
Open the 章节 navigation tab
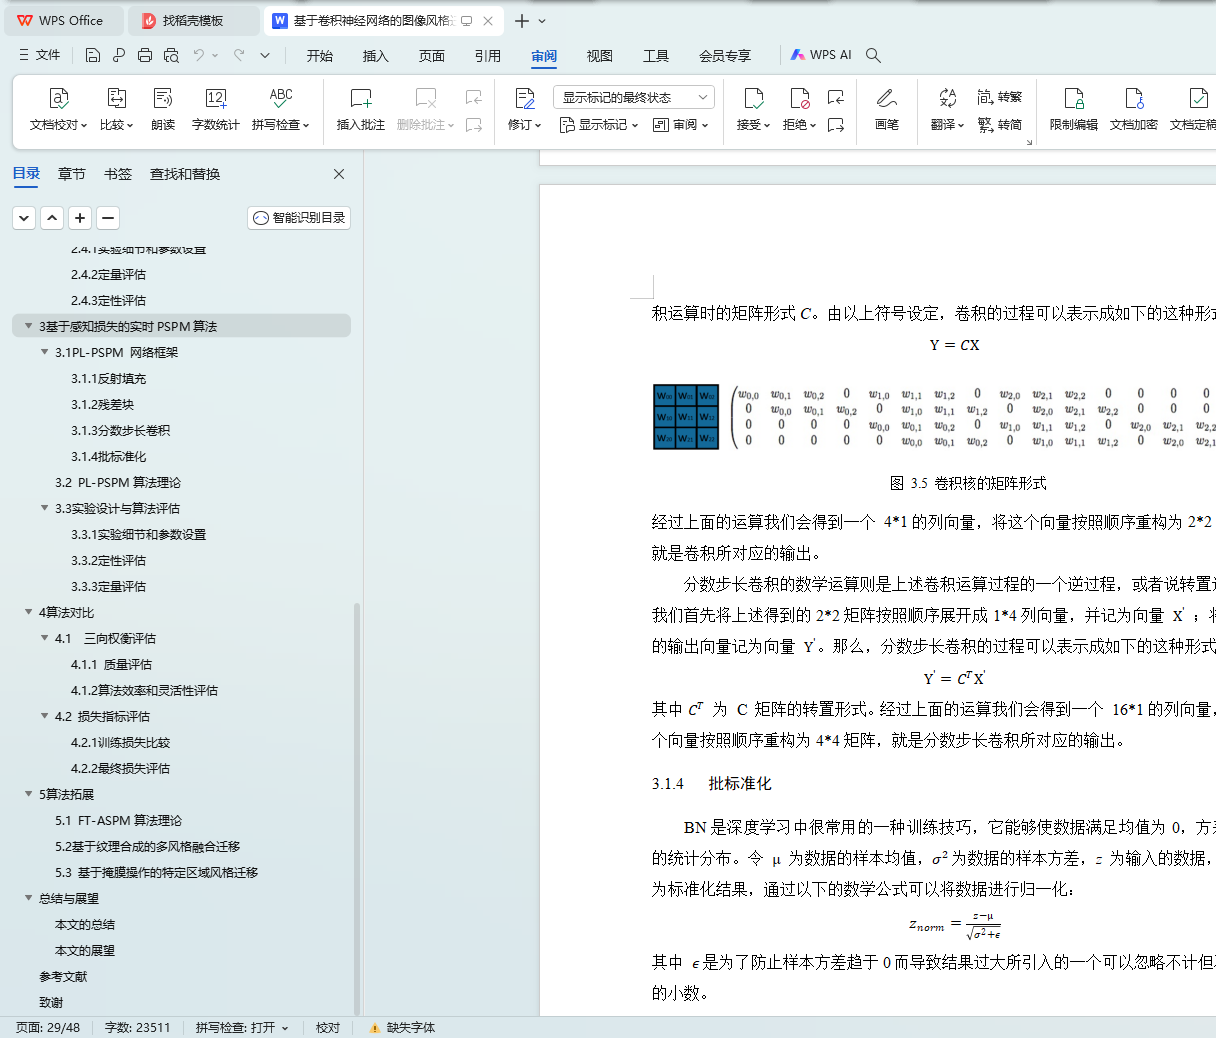click(72, 174)
